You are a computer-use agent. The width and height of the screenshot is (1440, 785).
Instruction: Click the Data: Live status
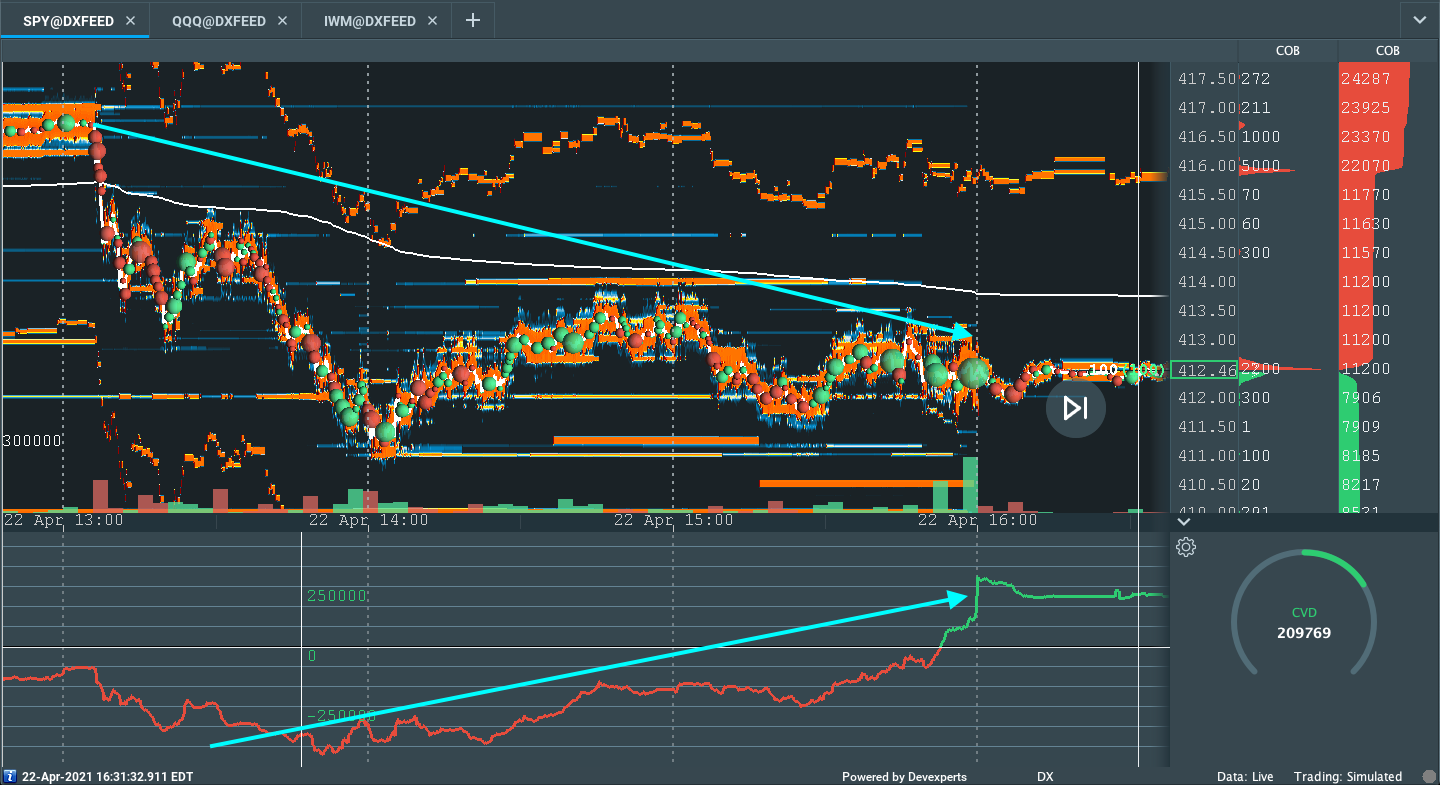(x=1245, y=777)
